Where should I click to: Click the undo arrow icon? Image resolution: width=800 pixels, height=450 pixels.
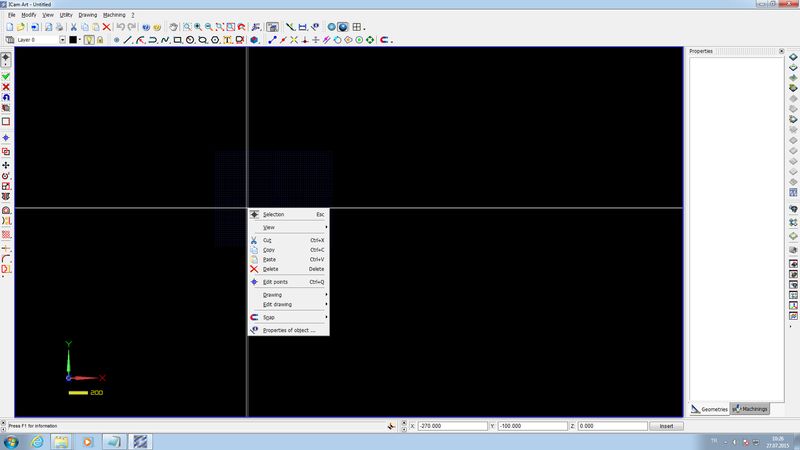pyautogui.click(x=120, y=27)
